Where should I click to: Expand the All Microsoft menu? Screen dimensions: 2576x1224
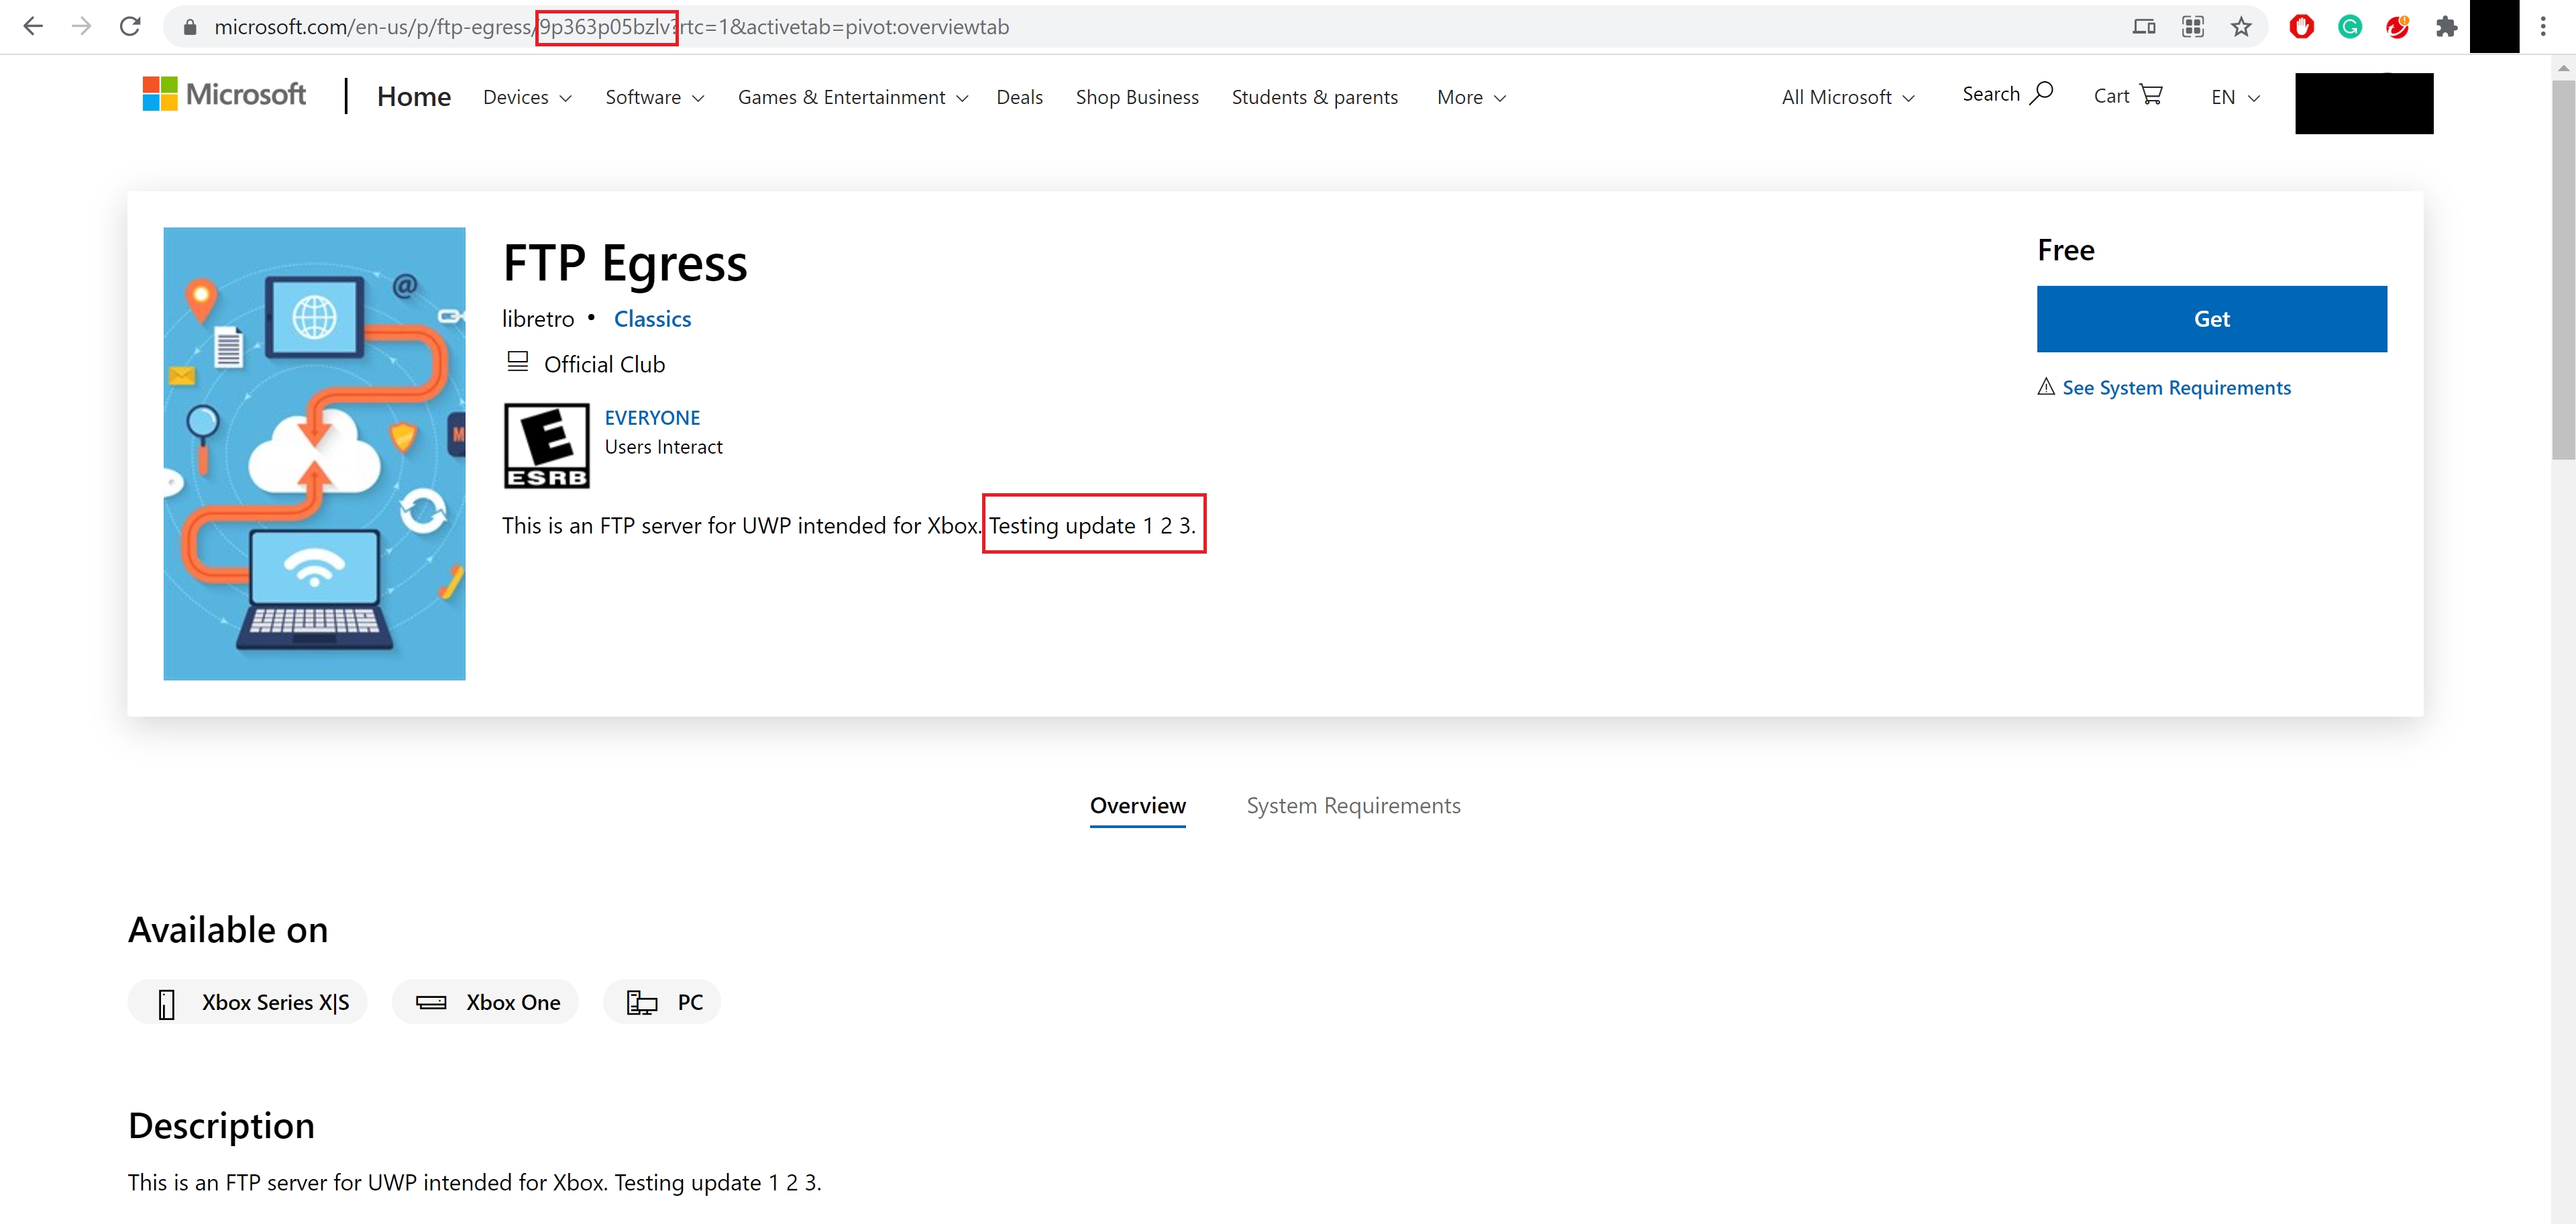point(1848,98)
